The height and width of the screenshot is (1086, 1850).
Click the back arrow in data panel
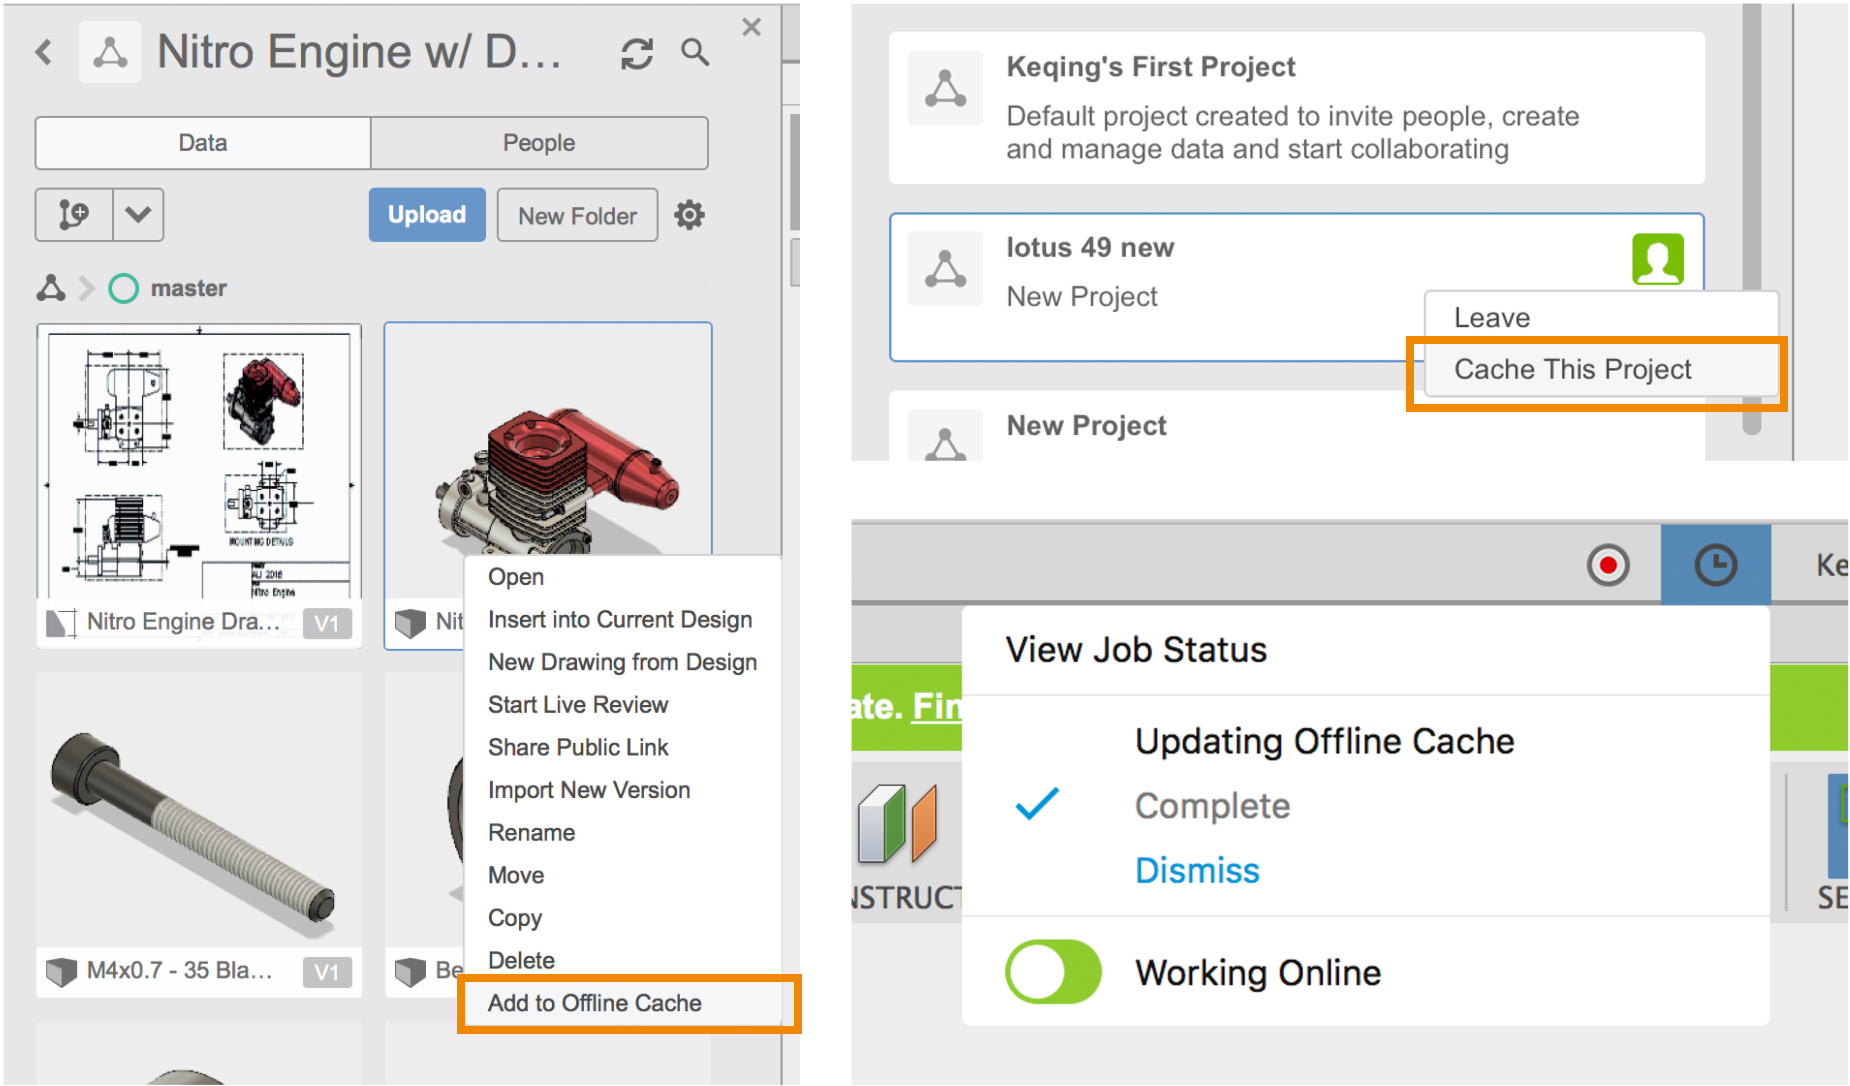click(x=44, y=52)
